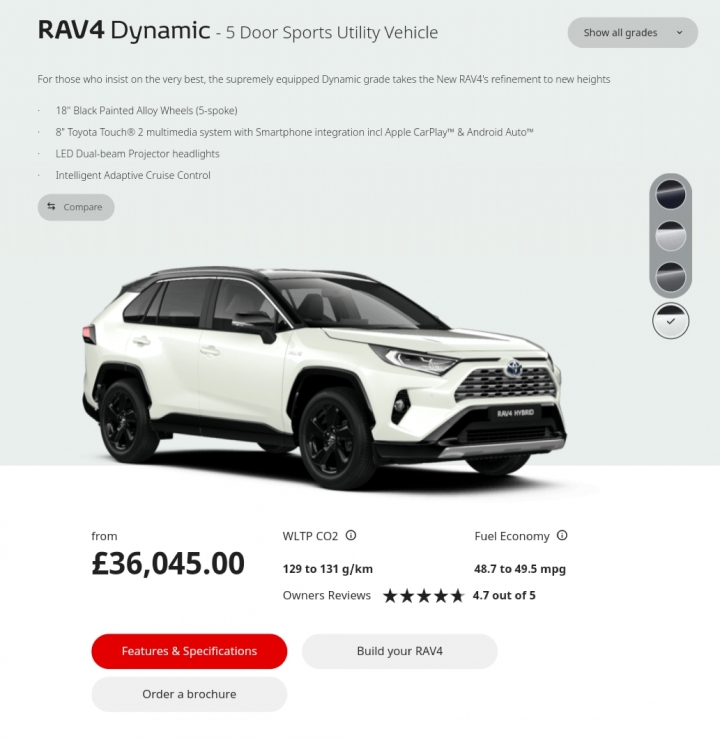The height and width of the screenshot is (740, 720).
Task: Select the white bi-tone colour swatch
Action: click(670, 320)
